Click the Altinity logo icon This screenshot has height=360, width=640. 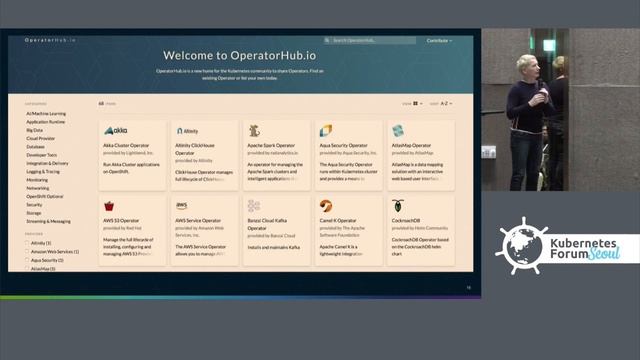pyautogui.click(x=187, y=131)
